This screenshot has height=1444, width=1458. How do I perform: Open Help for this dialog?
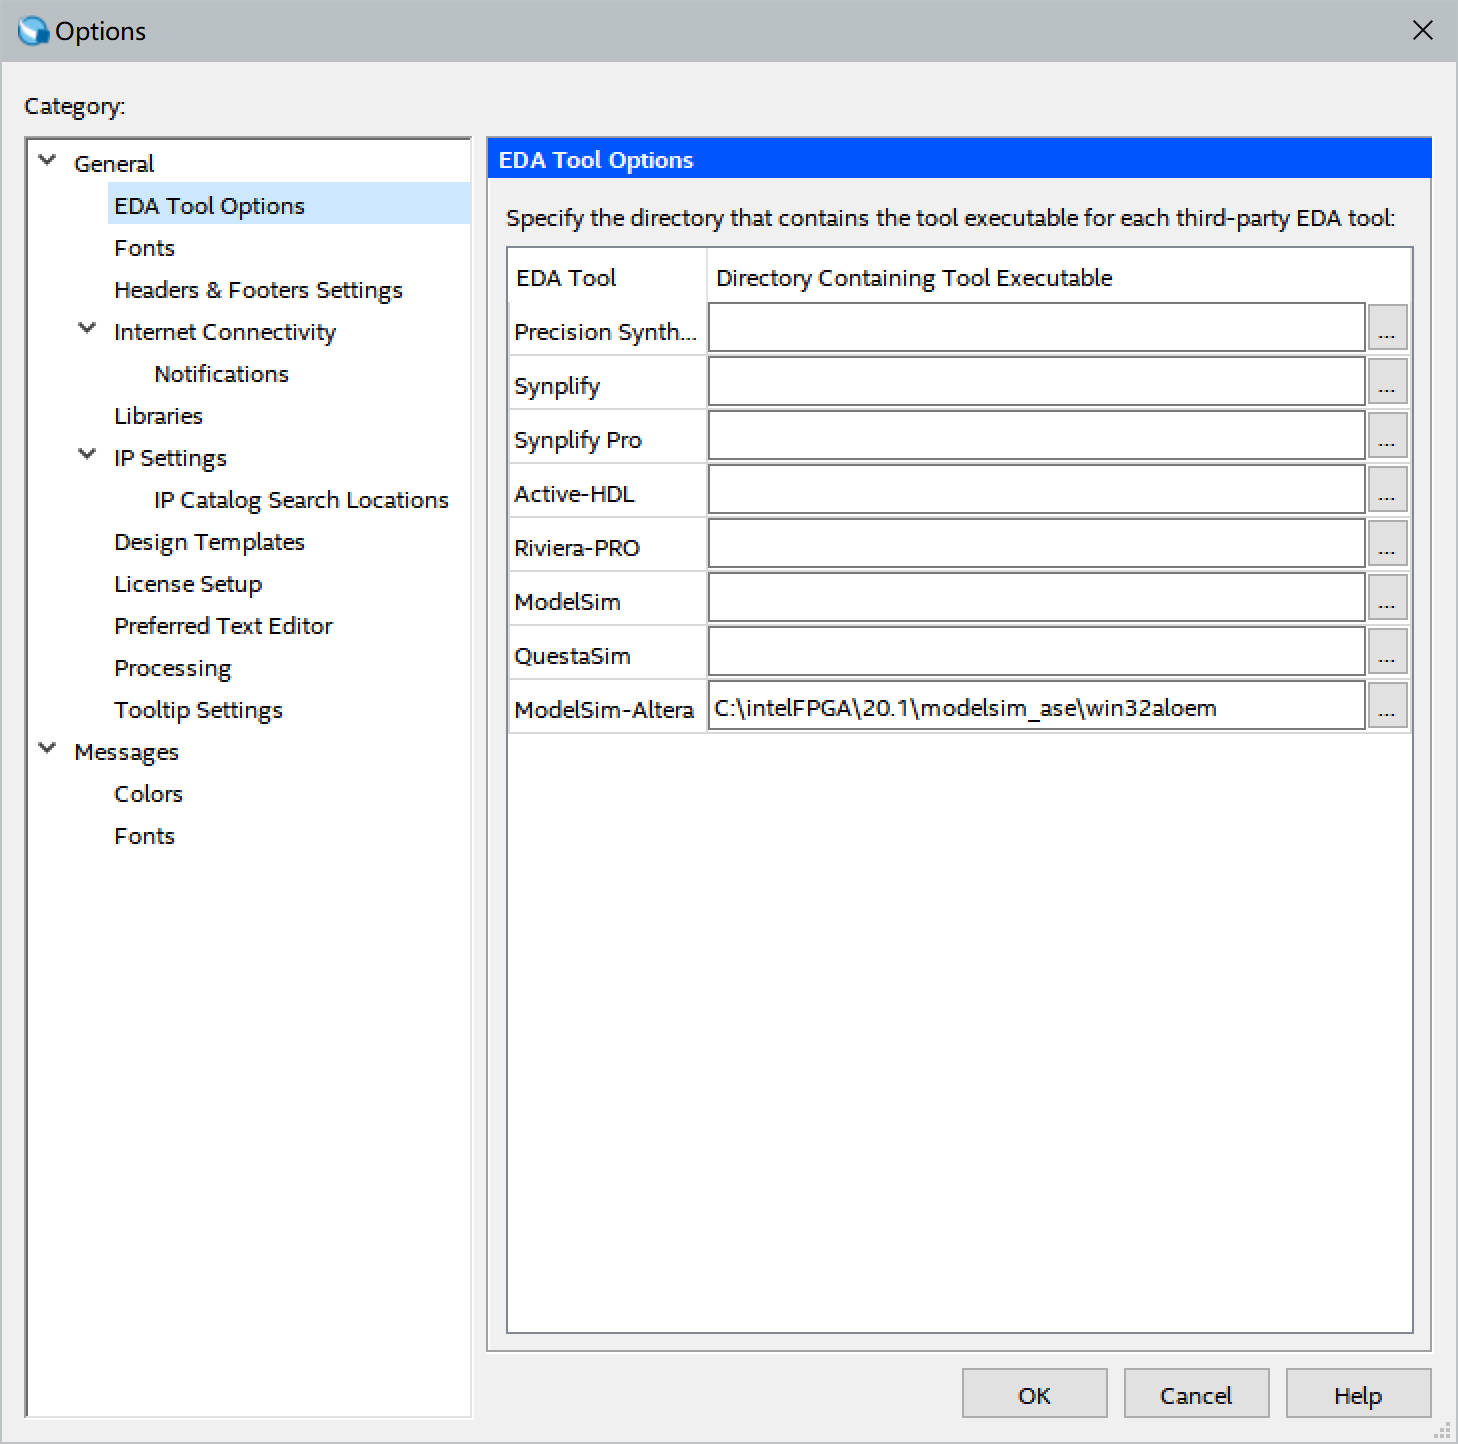click(x=1358, y=1393)
